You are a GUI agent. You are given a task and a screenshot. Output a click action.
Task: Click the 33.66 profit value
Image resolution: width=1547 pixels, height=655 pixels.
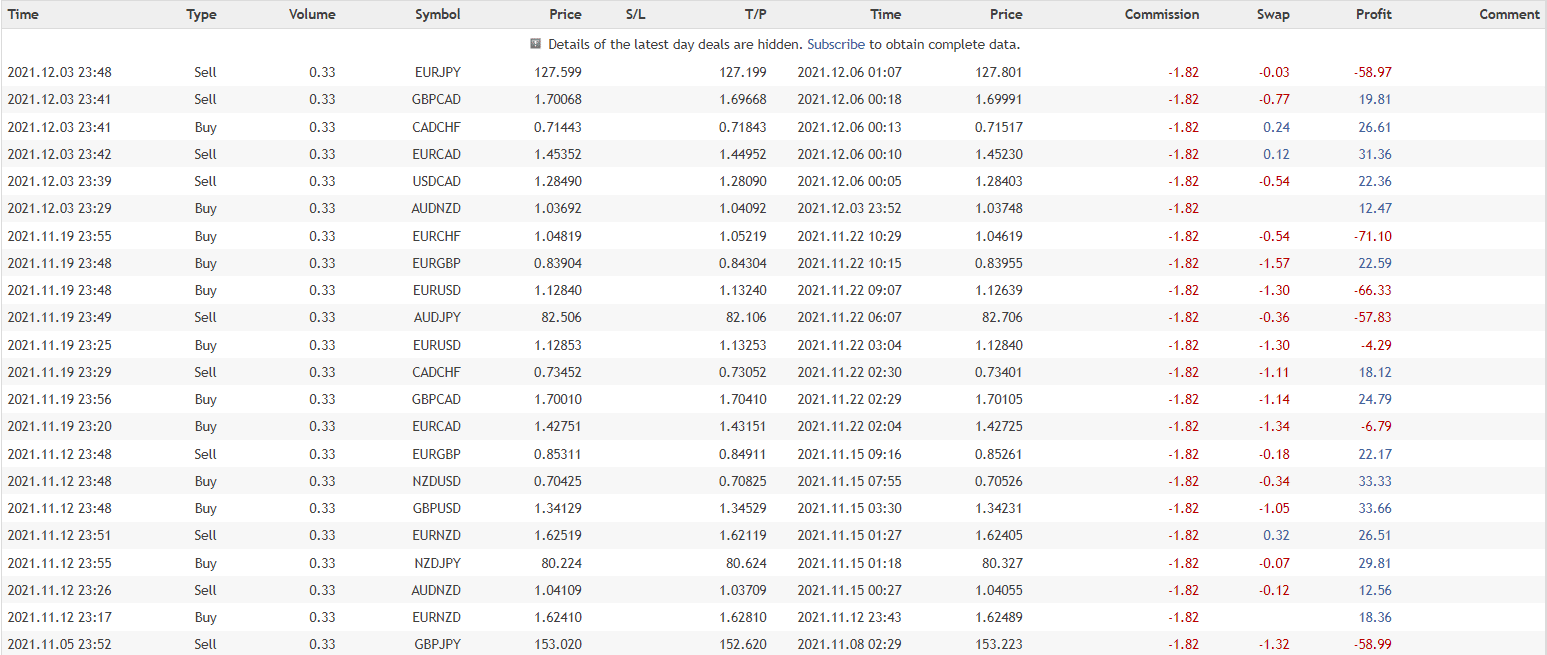tap(1375, 508)
